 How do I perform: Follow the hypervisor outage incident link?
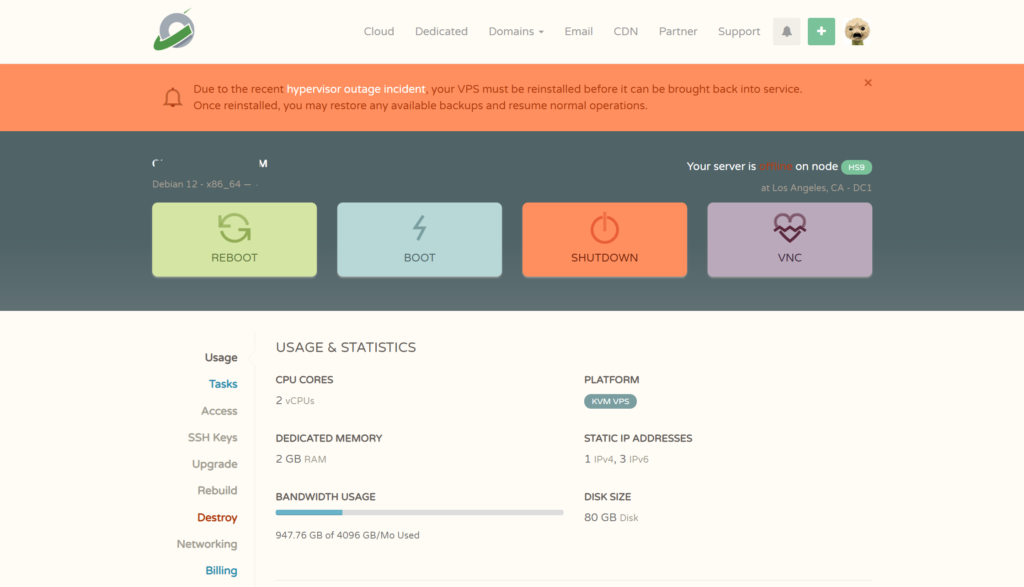click(x=356, y=89)
